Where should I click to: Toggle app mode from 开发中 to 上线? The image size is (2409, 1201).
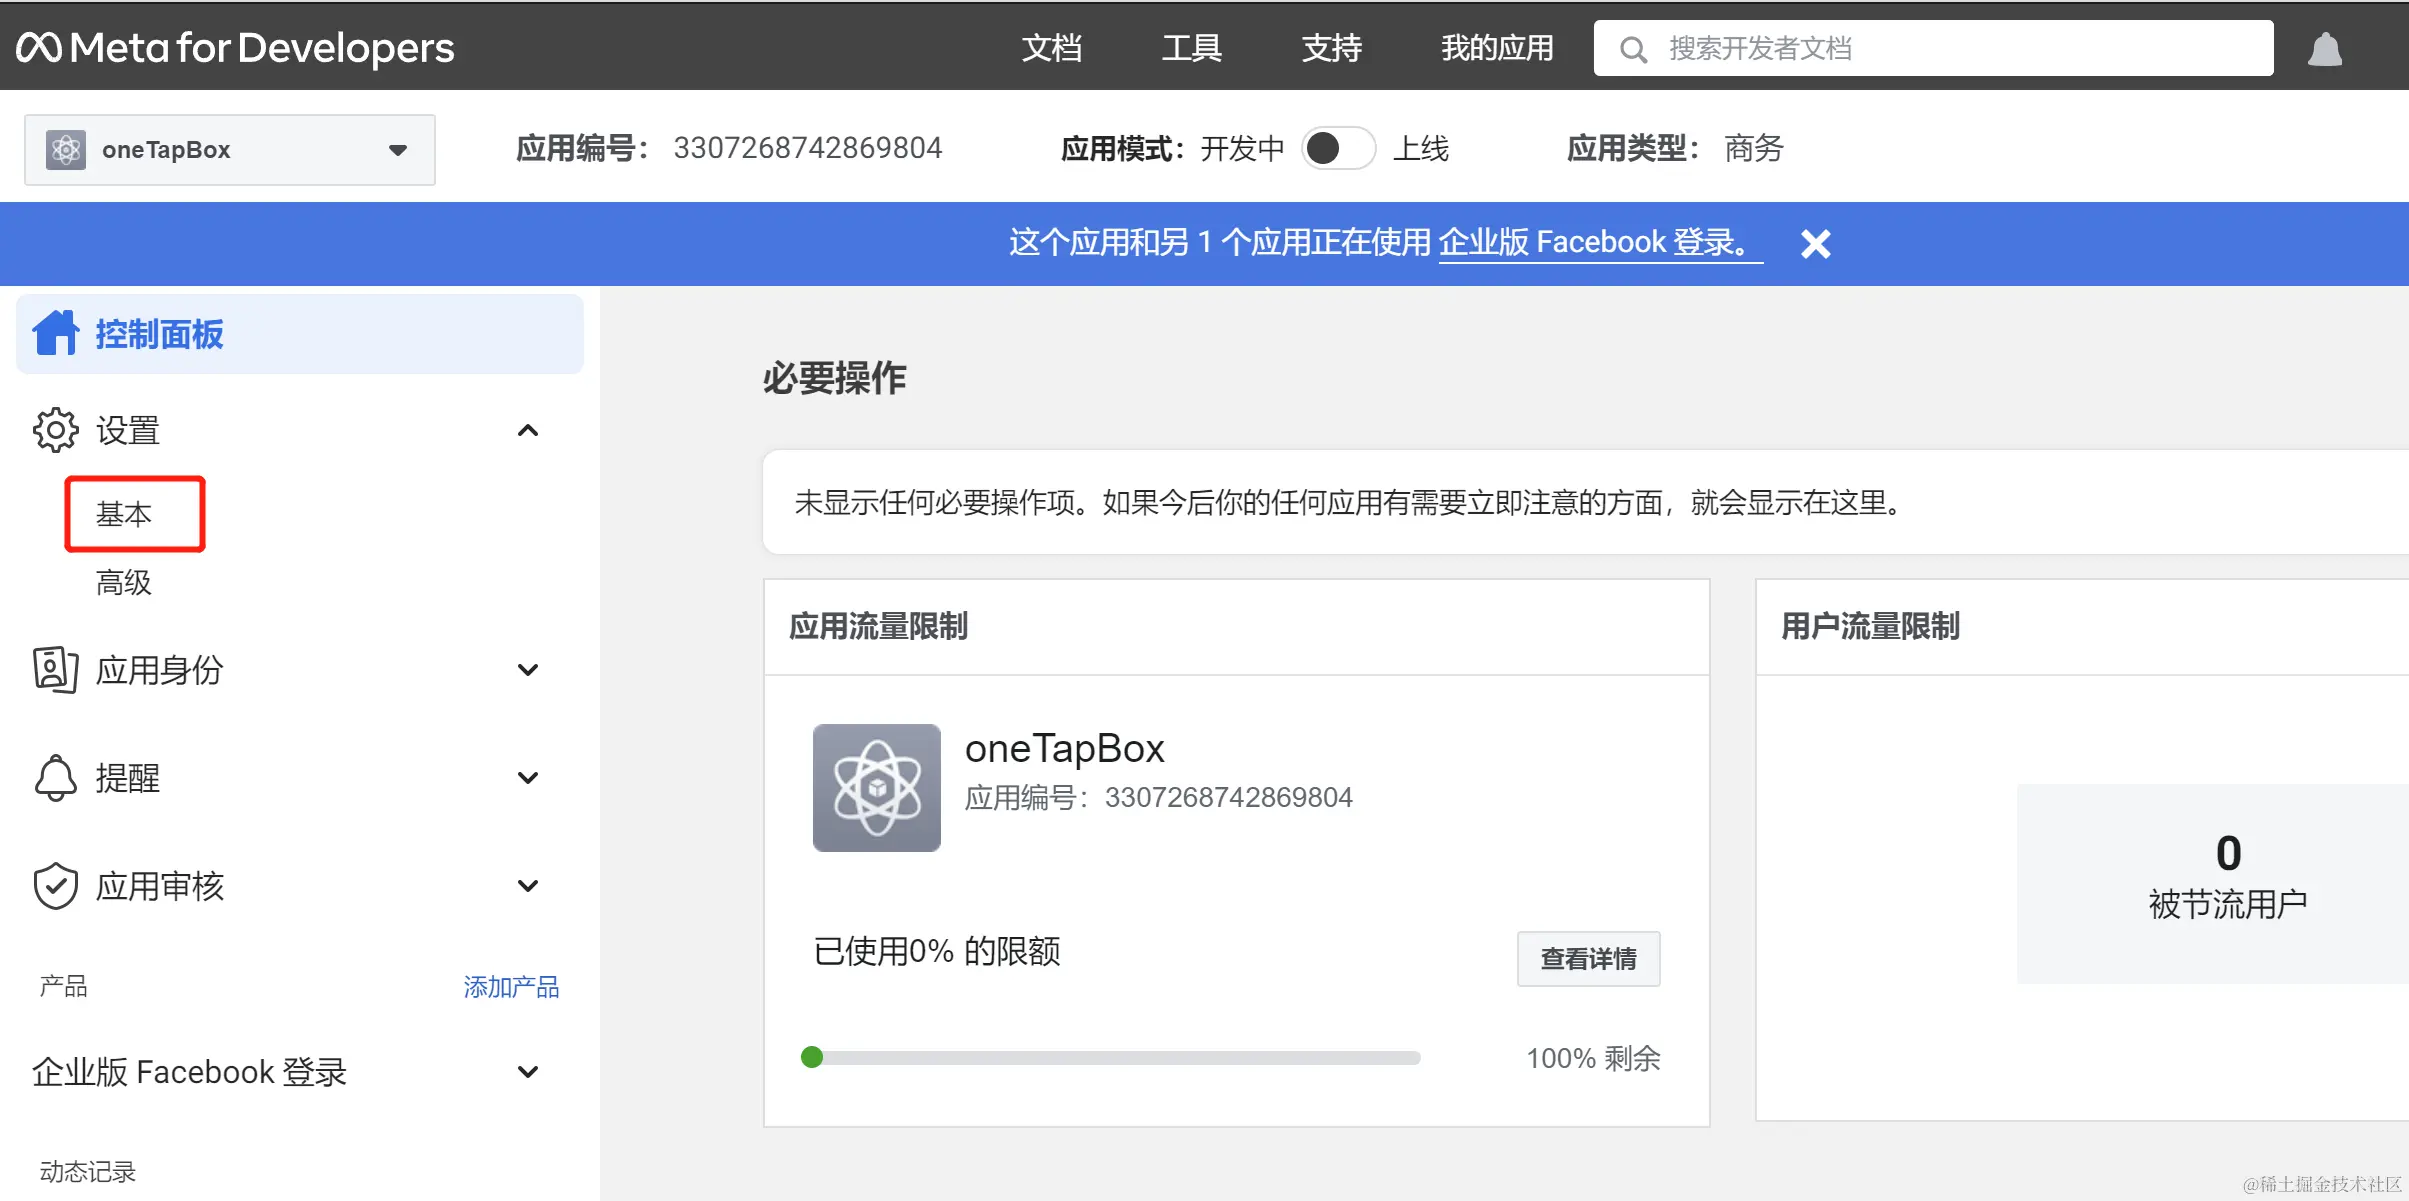click(x=1338, y=149)
